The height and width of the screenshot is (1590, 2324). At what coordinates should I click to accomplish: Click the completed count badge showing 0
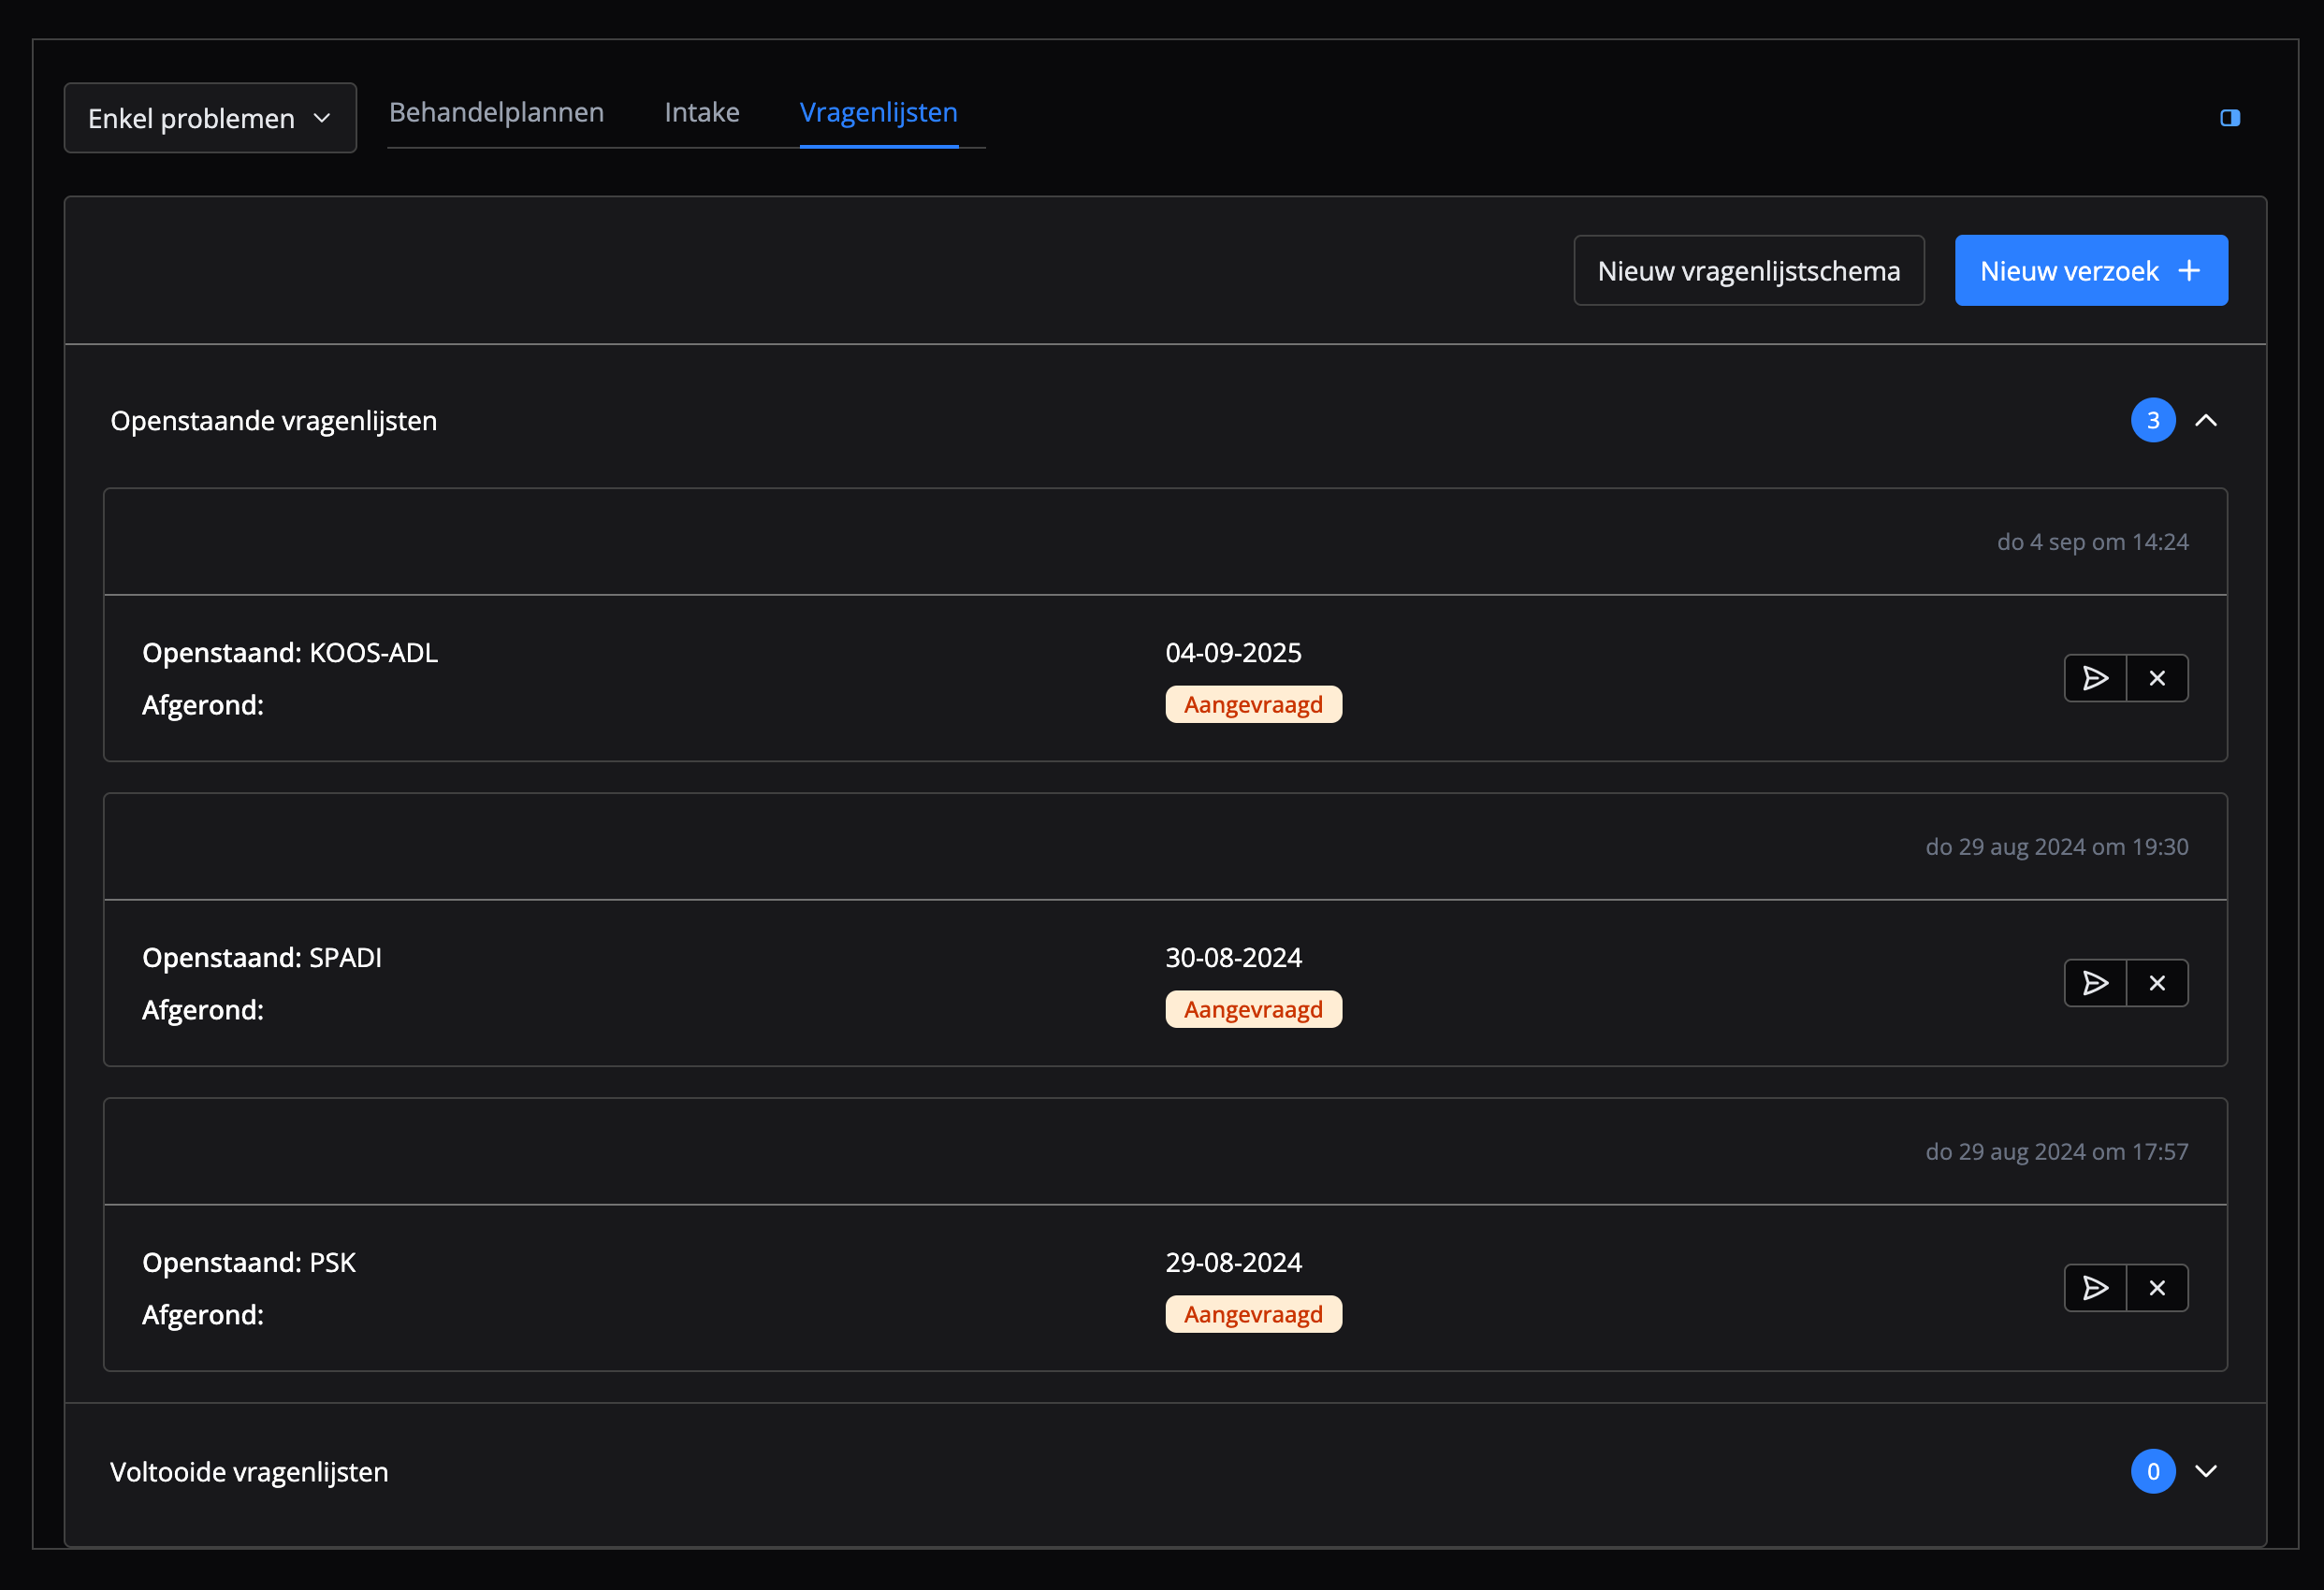pyautogui.click(x=2152, y=1471)
